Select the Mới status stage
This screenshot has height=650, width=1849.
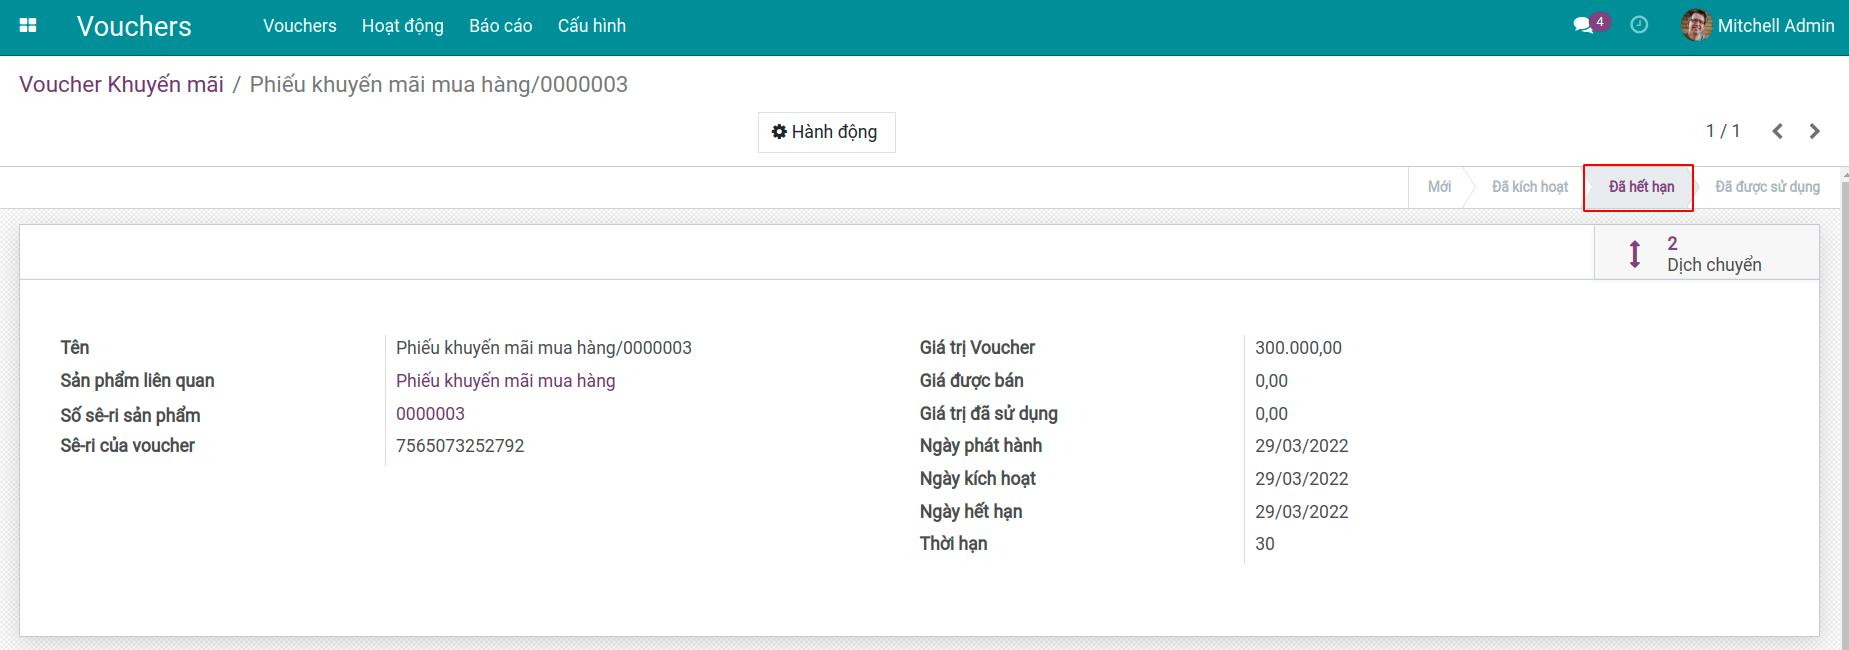[1439, 187]
